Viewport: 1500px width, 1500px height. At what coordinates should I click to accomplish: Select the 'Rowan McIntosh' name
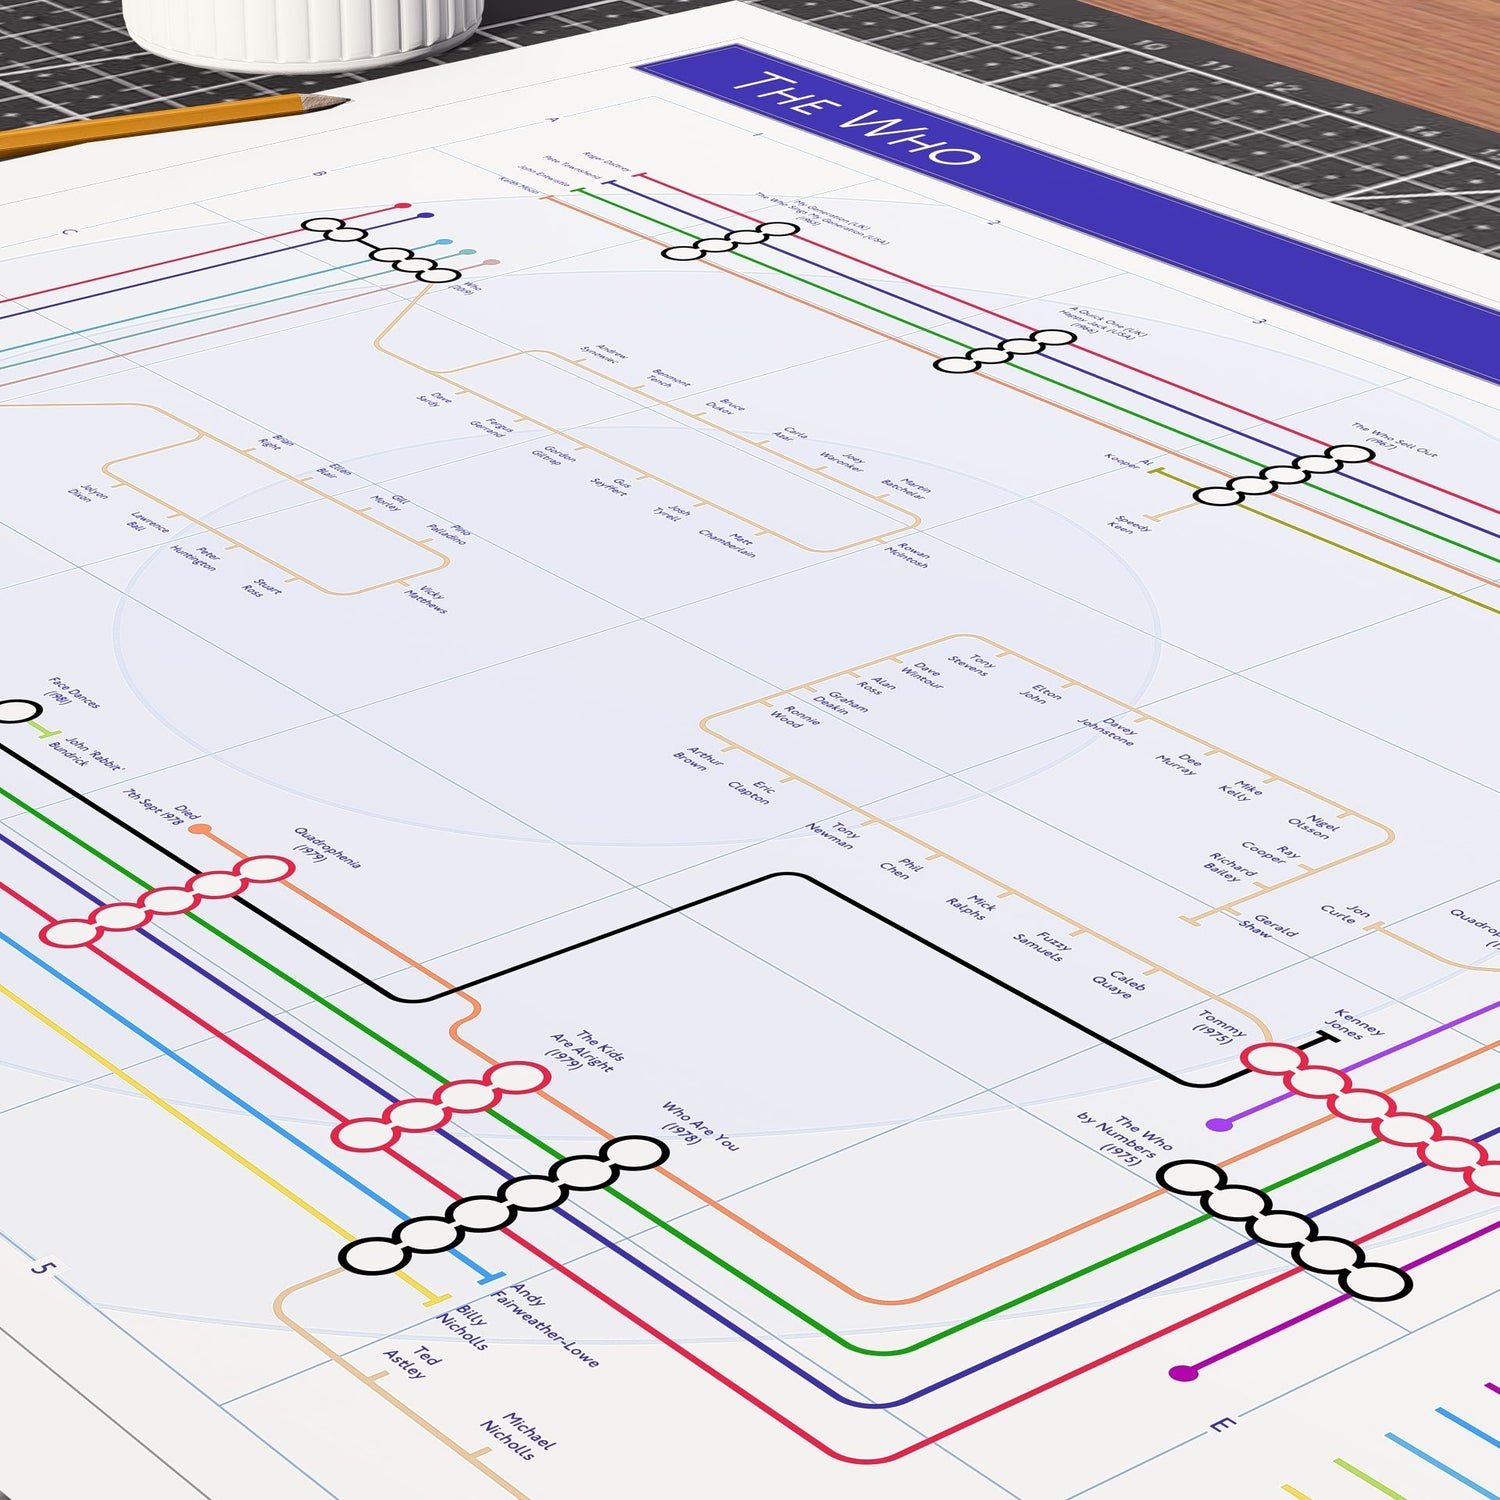click(907, 554)
